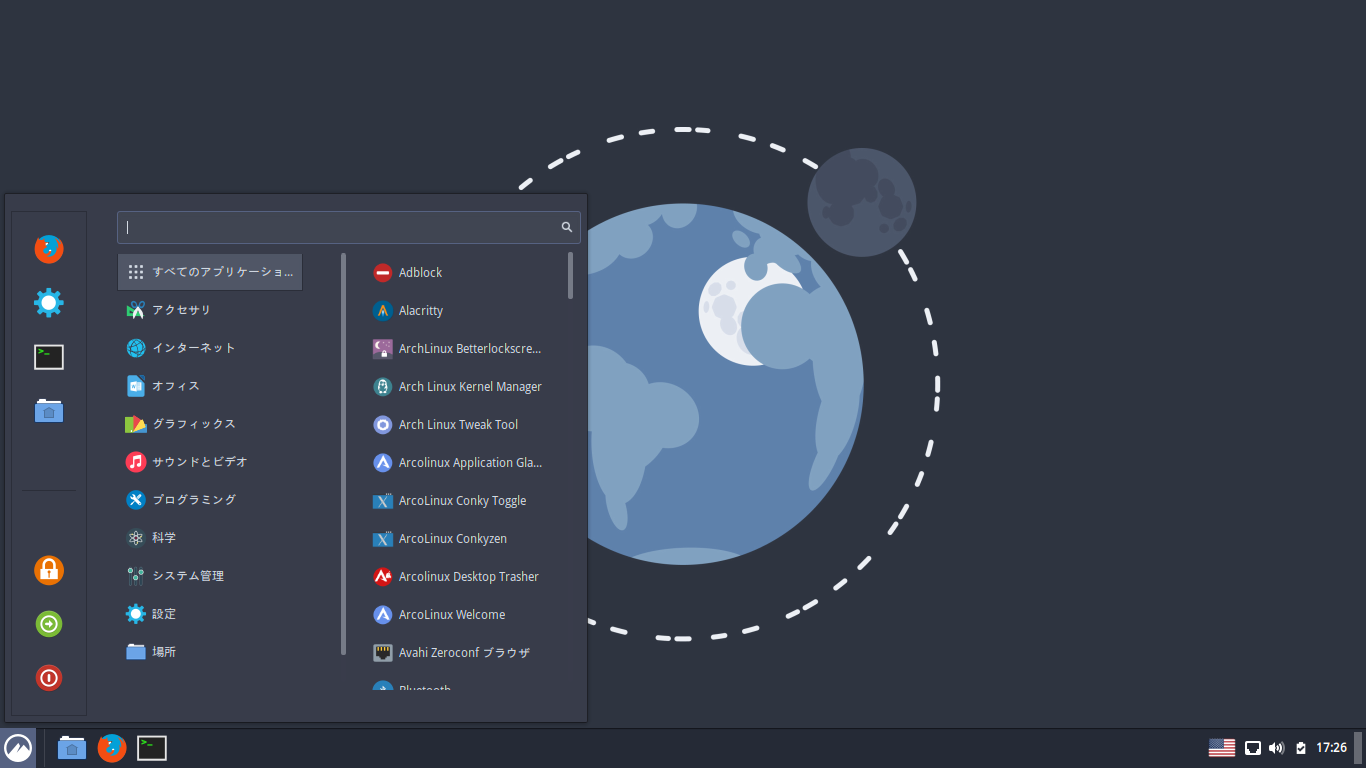Click the Alacritty app icon
Screen dimensions: 1366x768
382,311
